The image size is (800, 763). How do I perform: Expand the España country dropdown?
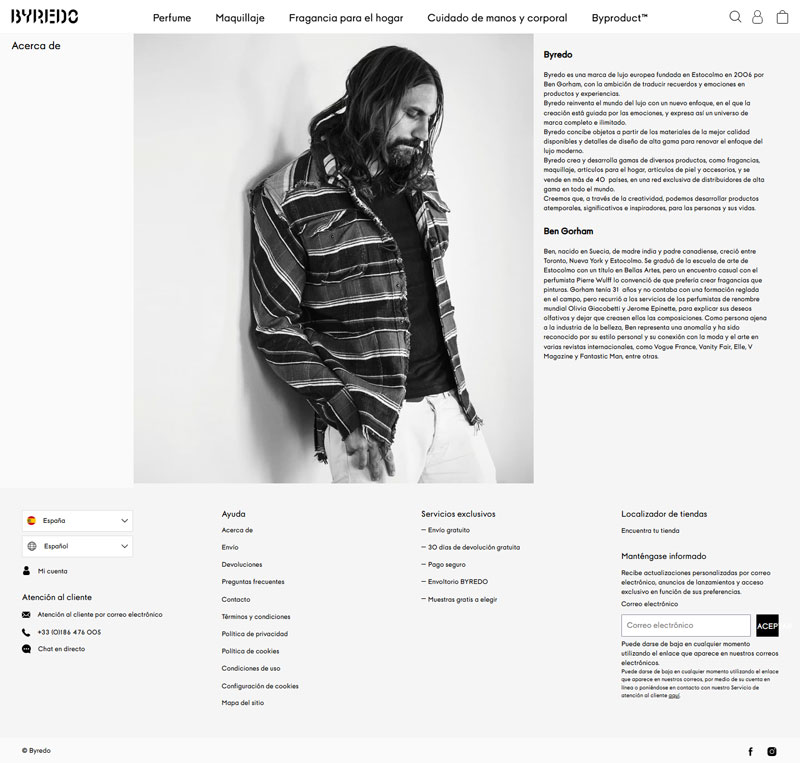coord(78,521)
